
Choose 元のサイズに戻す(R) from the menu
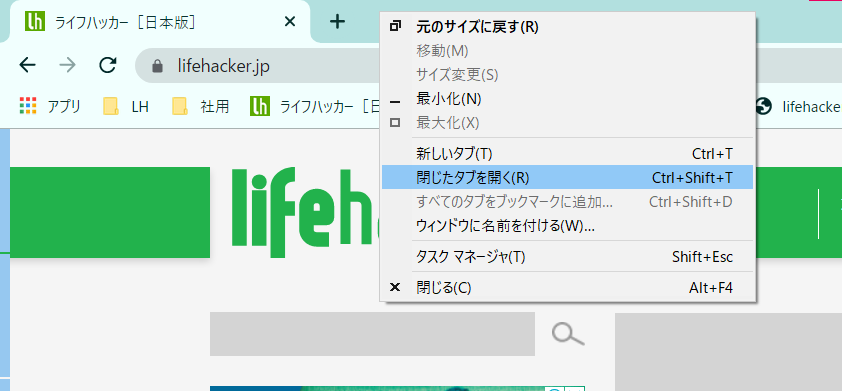[567, 27]
